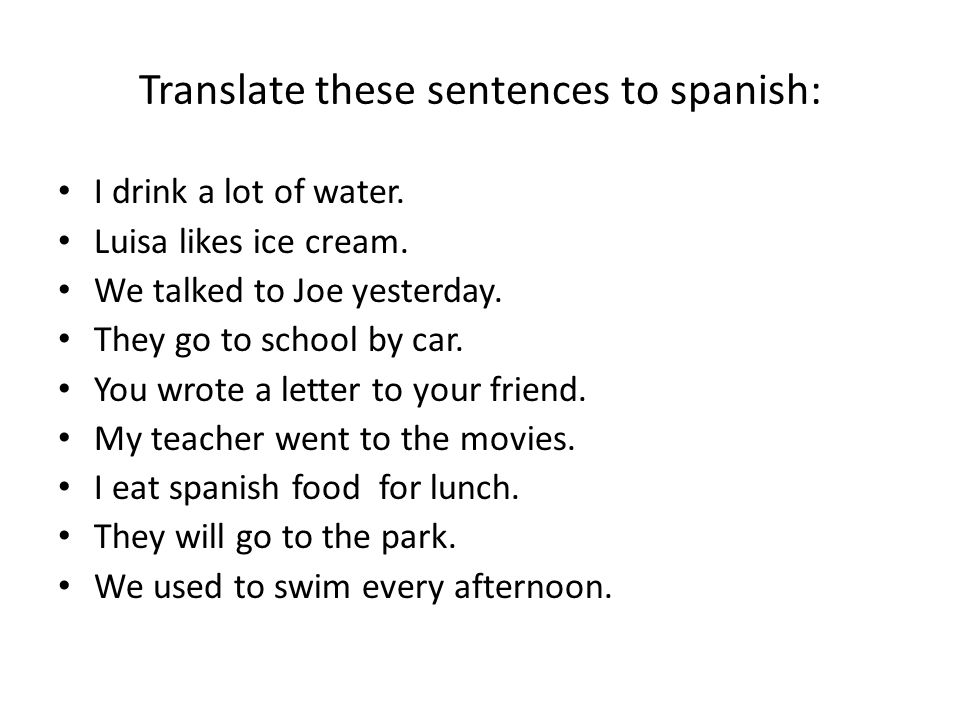Click 'I eat spanish food for lunch.'
Viewport: 960px width, 720px height.
[307, 489]
